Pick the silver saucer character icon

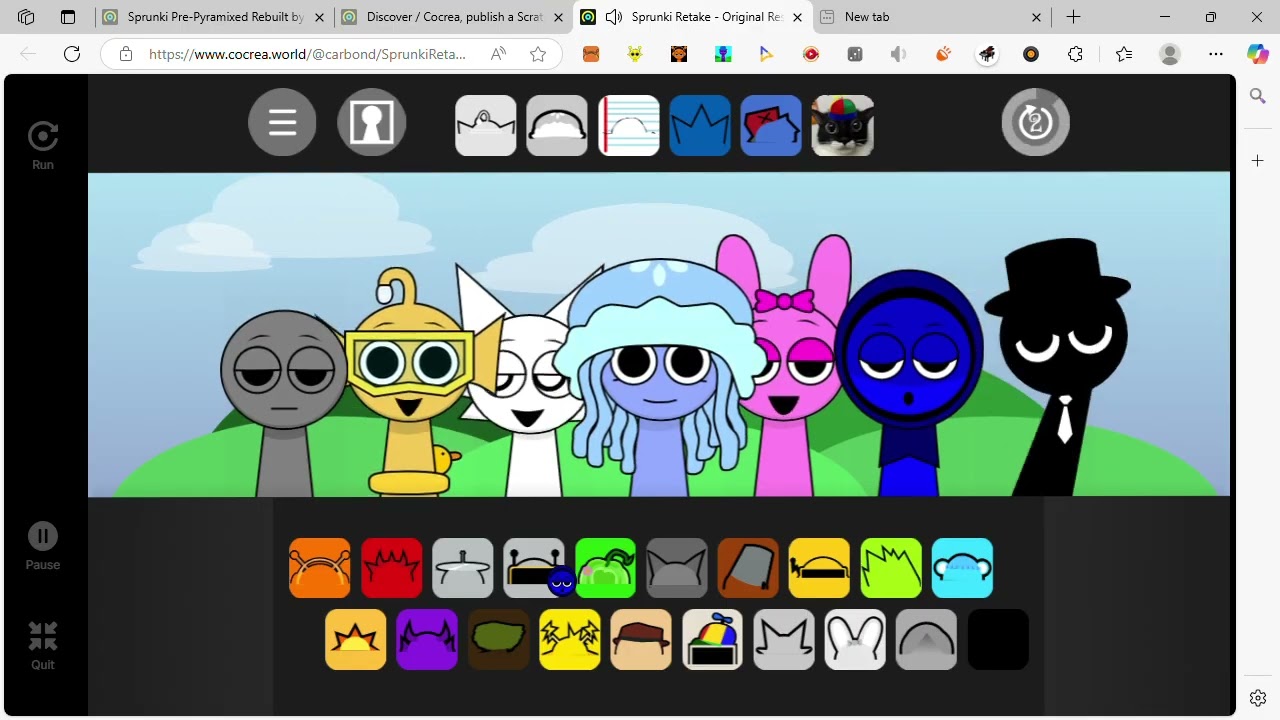tap(463, 569)
